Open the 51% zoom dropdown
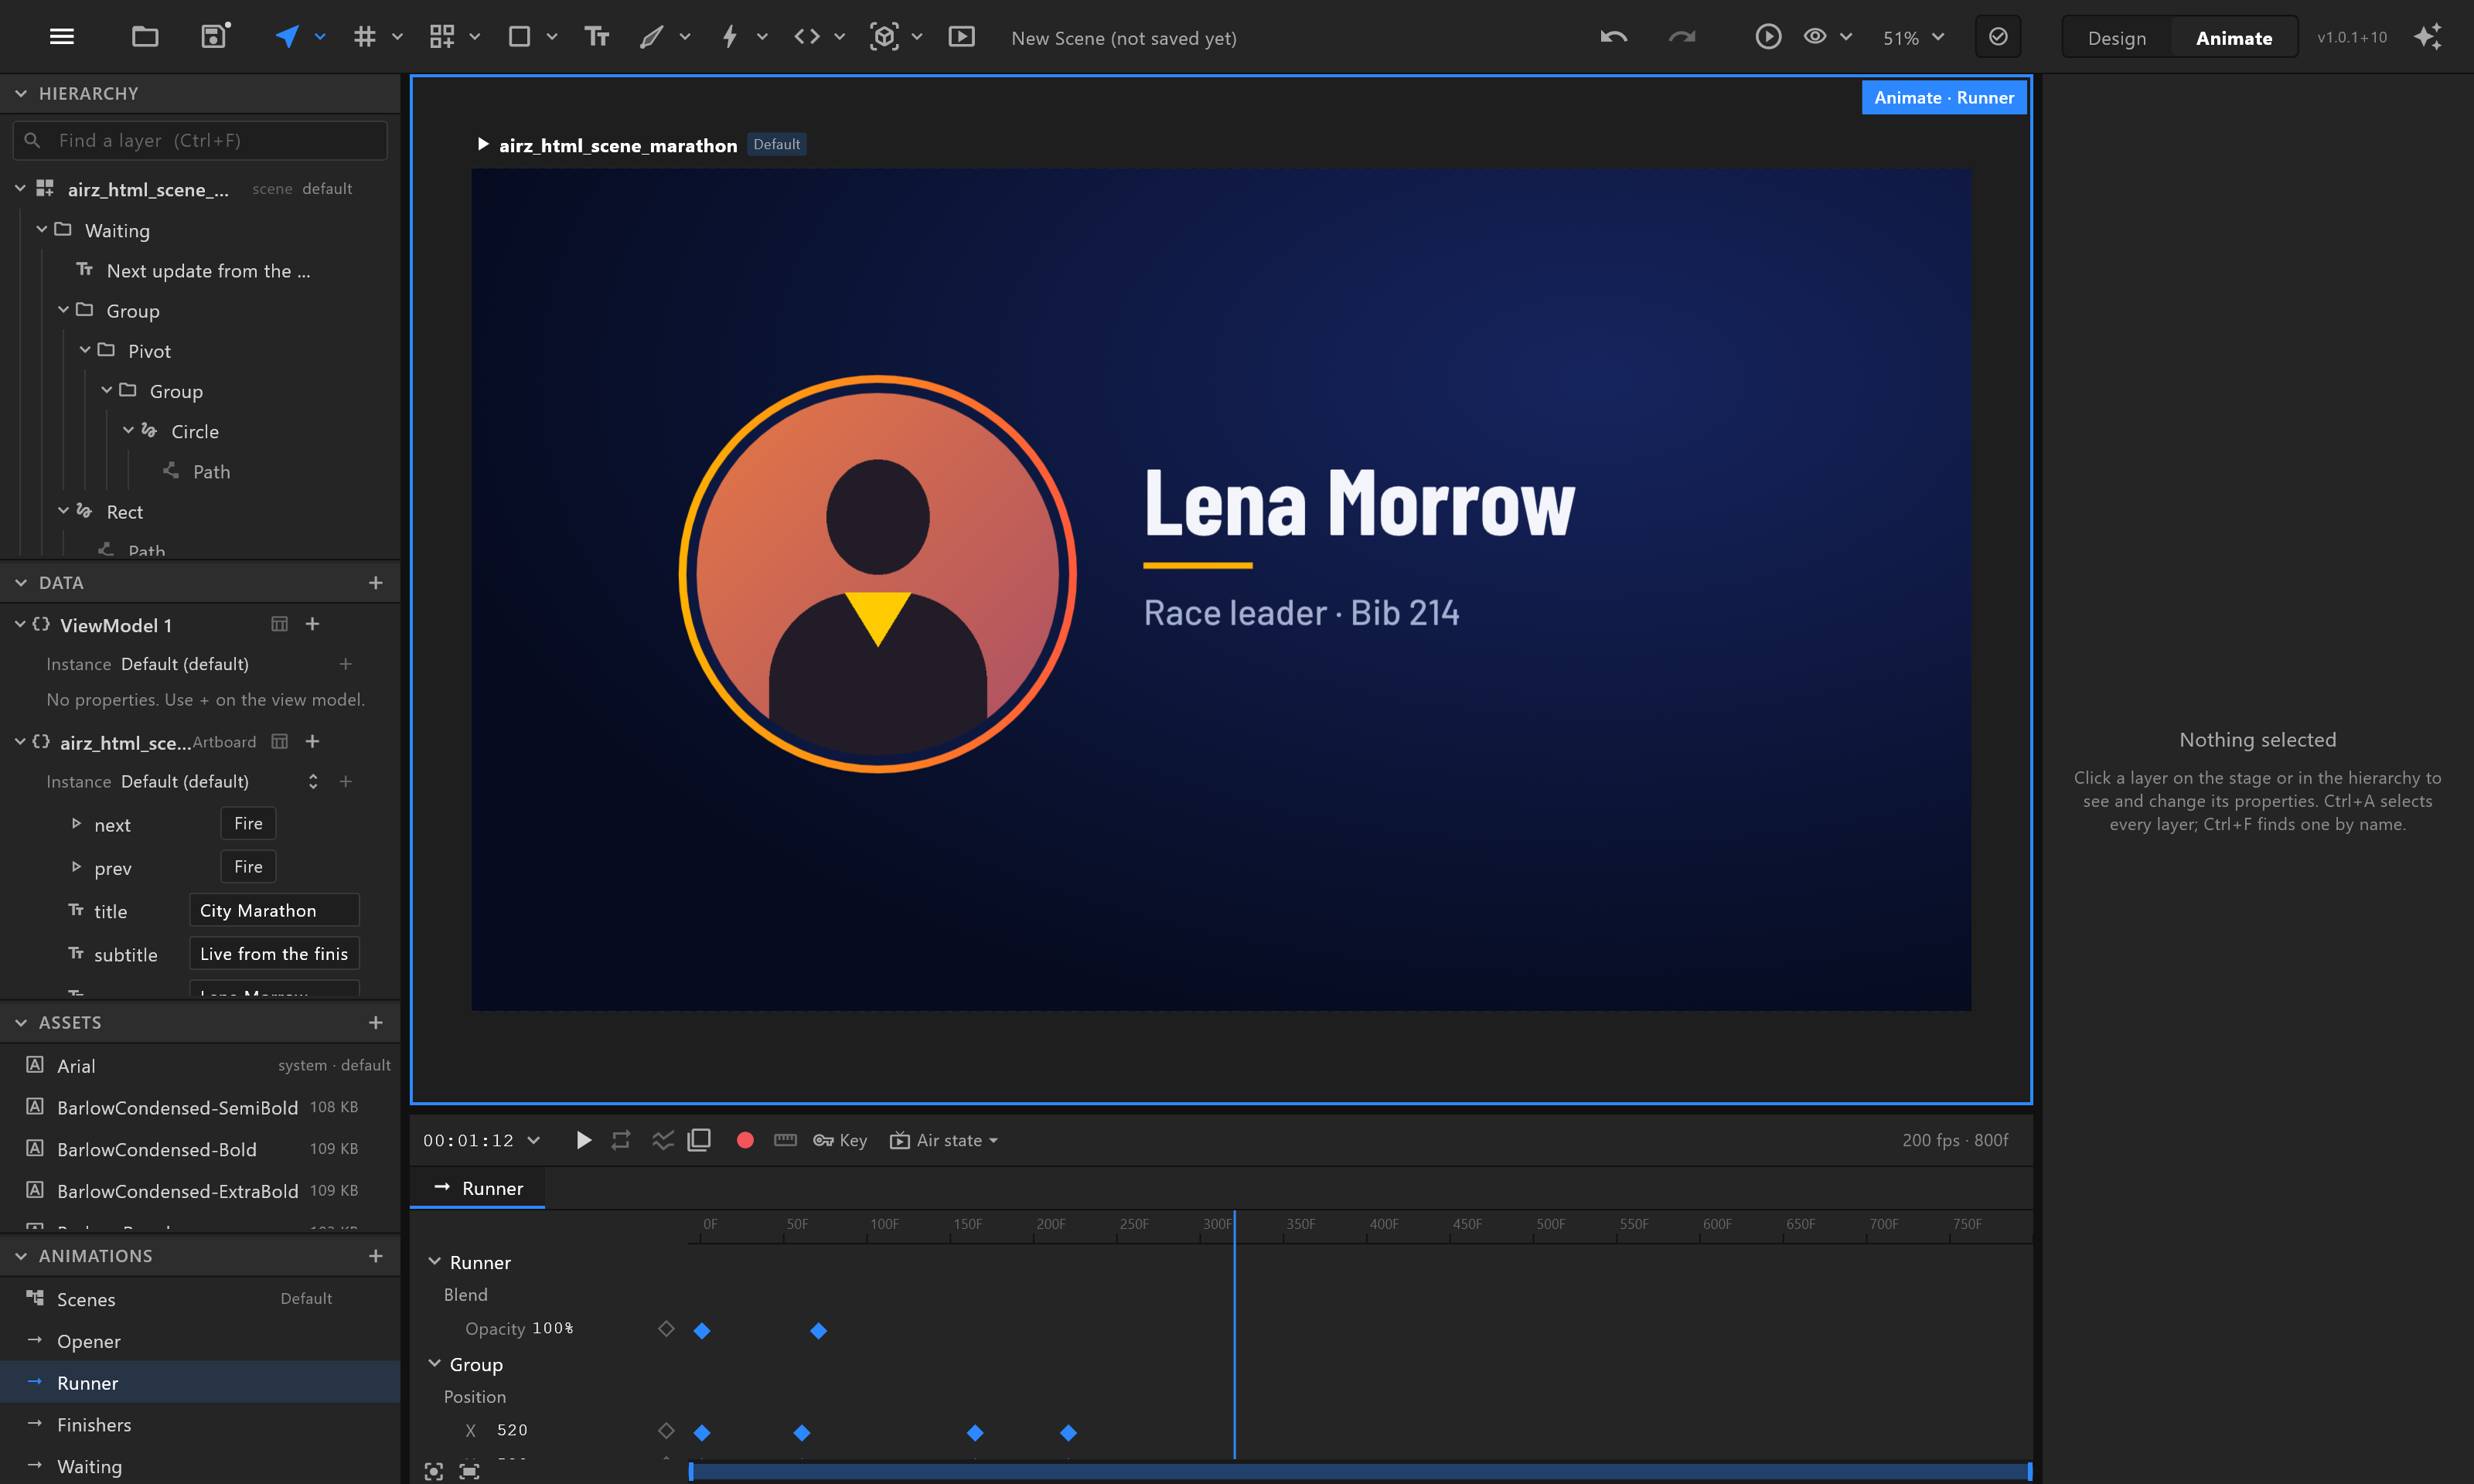2474x1484 pixels. (x=1913, y=38)
